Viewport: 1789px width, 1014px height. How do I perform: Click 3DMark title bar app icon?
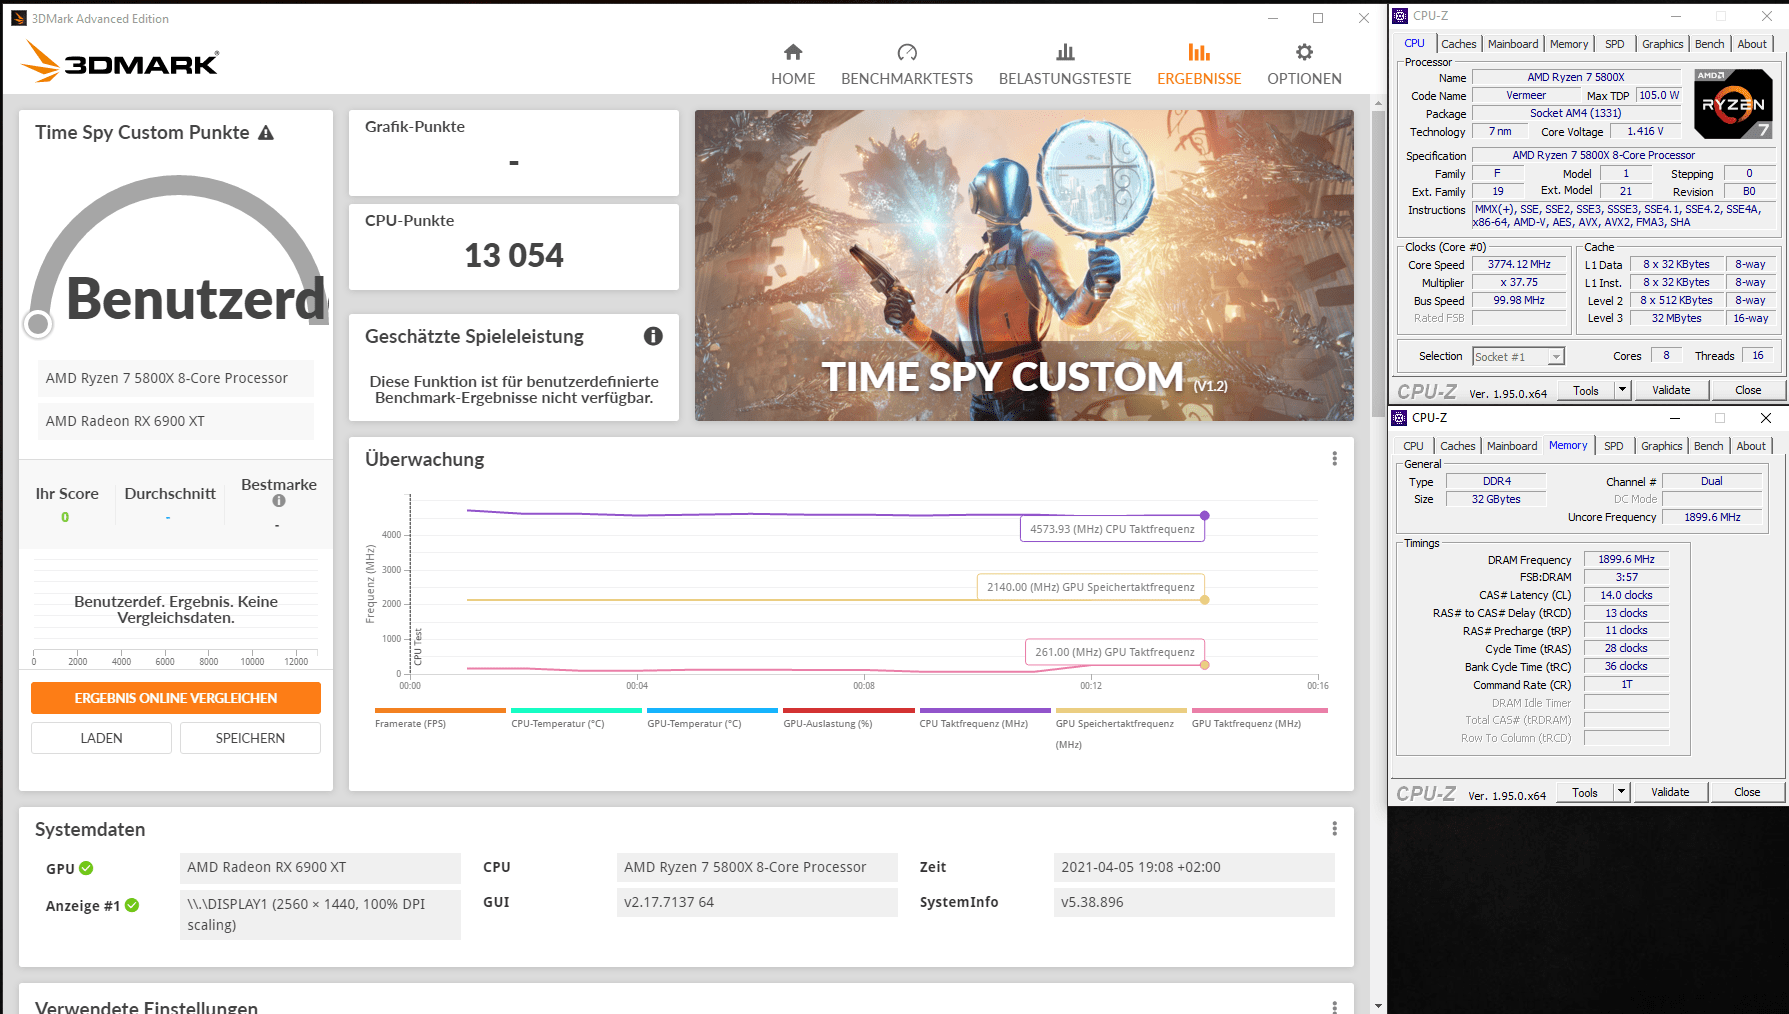click(19, 18)
